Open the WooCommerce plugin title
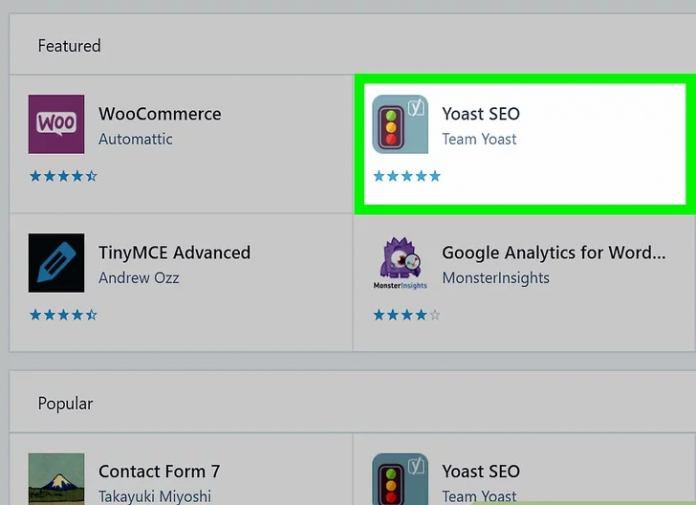The width and height of the screenshot is (696, 505). (160, 114)
